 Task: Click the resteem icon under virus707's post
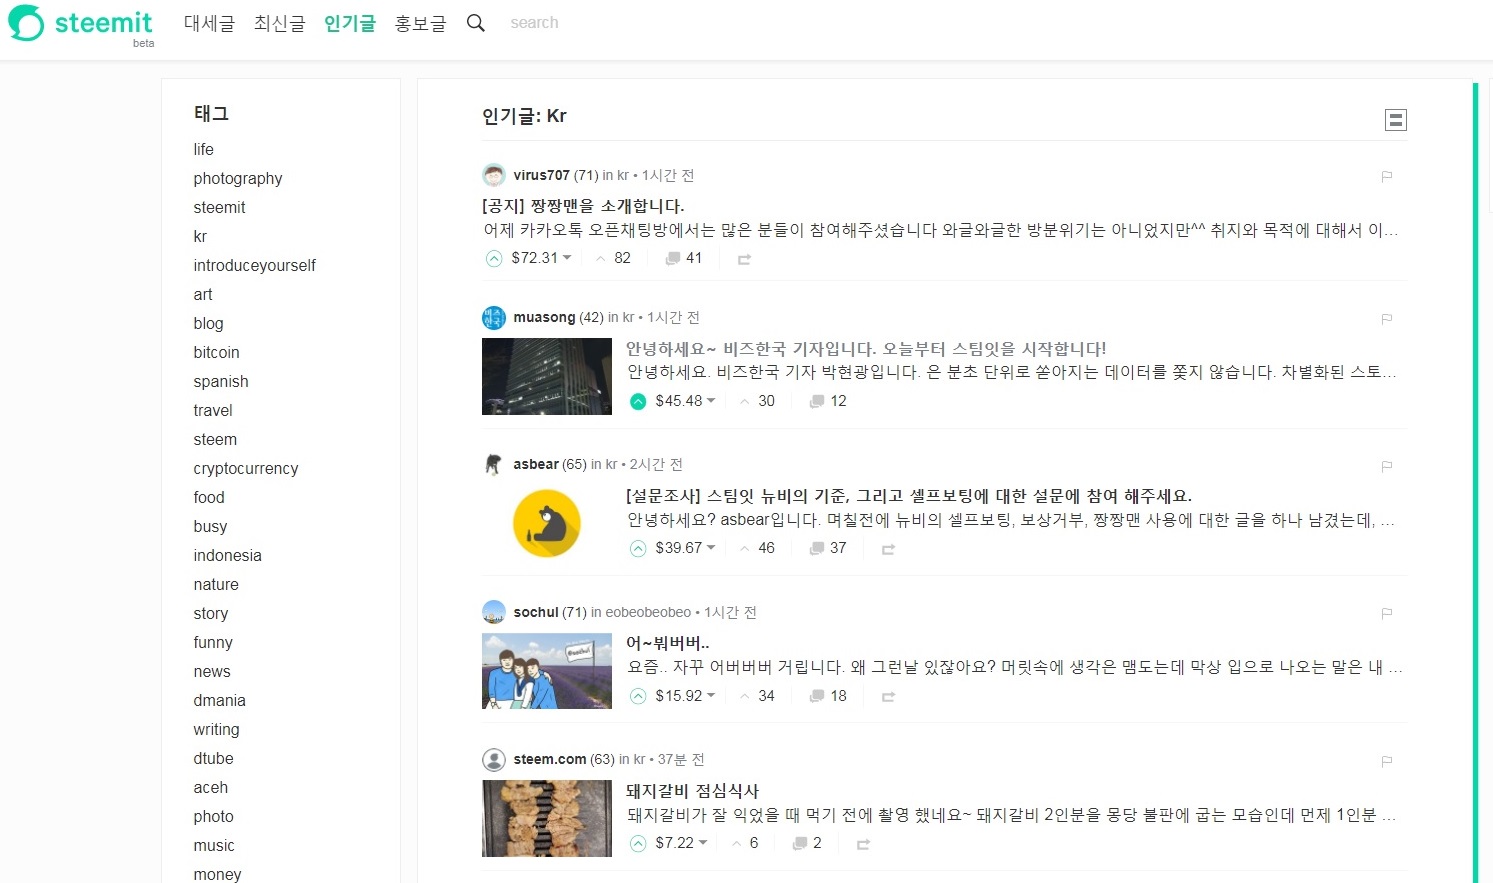click(744, 259)
